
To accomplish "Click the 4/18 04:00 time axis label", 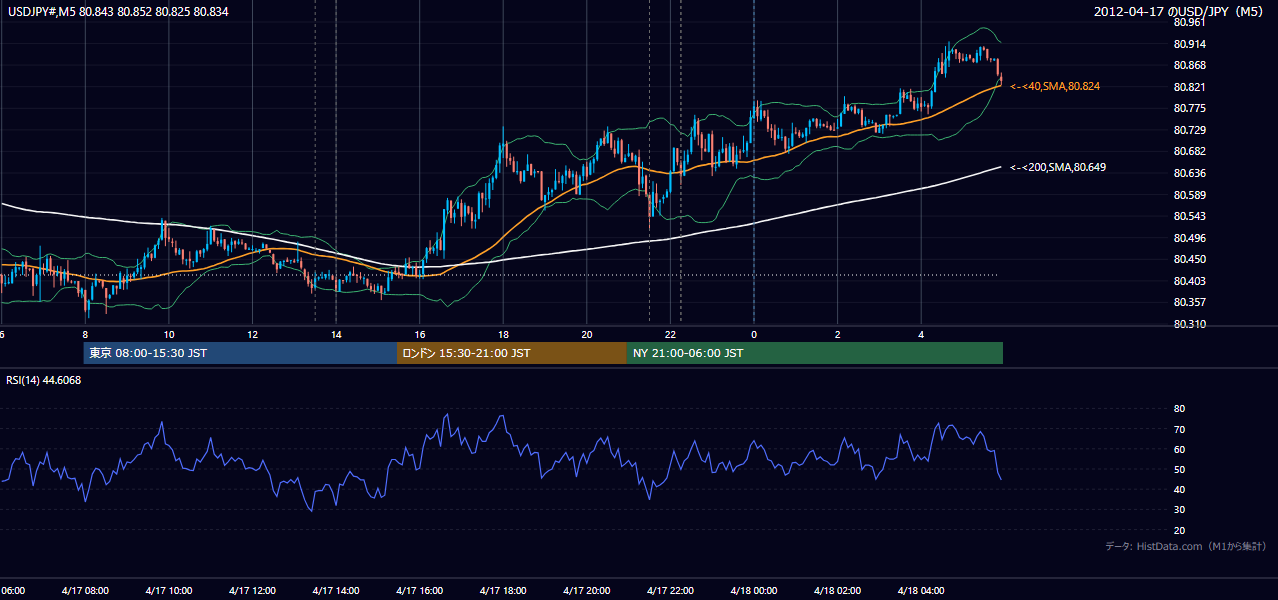I will tap(922, 590).
